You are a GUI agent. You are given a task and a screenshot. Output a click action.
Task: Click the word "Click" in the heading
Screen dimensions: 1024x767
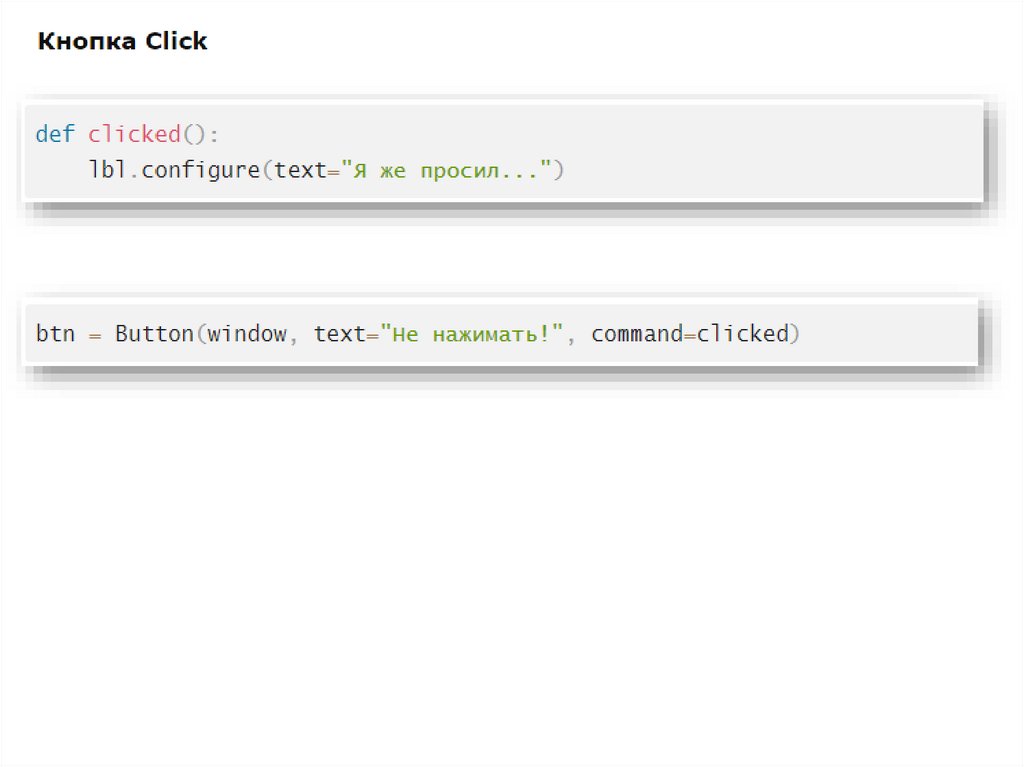click(176, 42)
